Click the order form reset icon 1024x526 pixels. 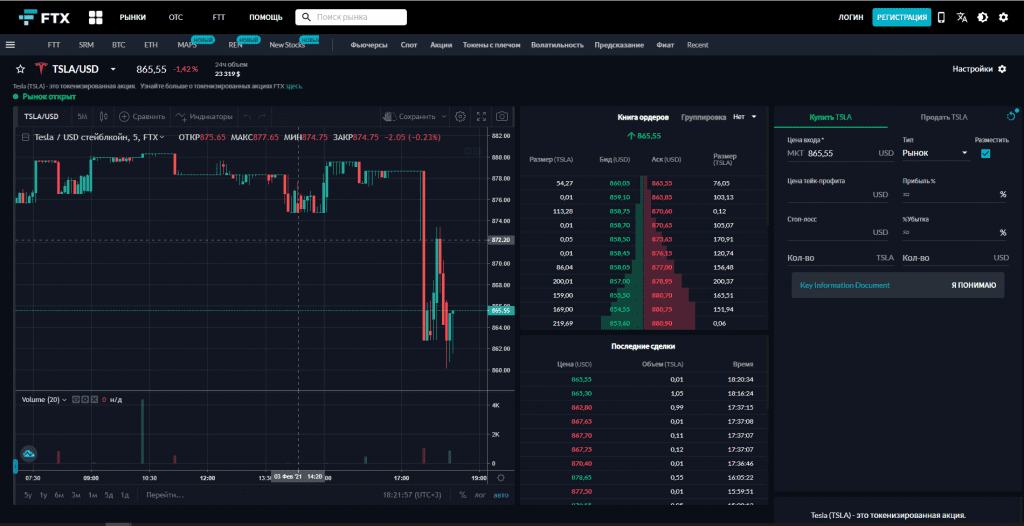click(1012, 116)
